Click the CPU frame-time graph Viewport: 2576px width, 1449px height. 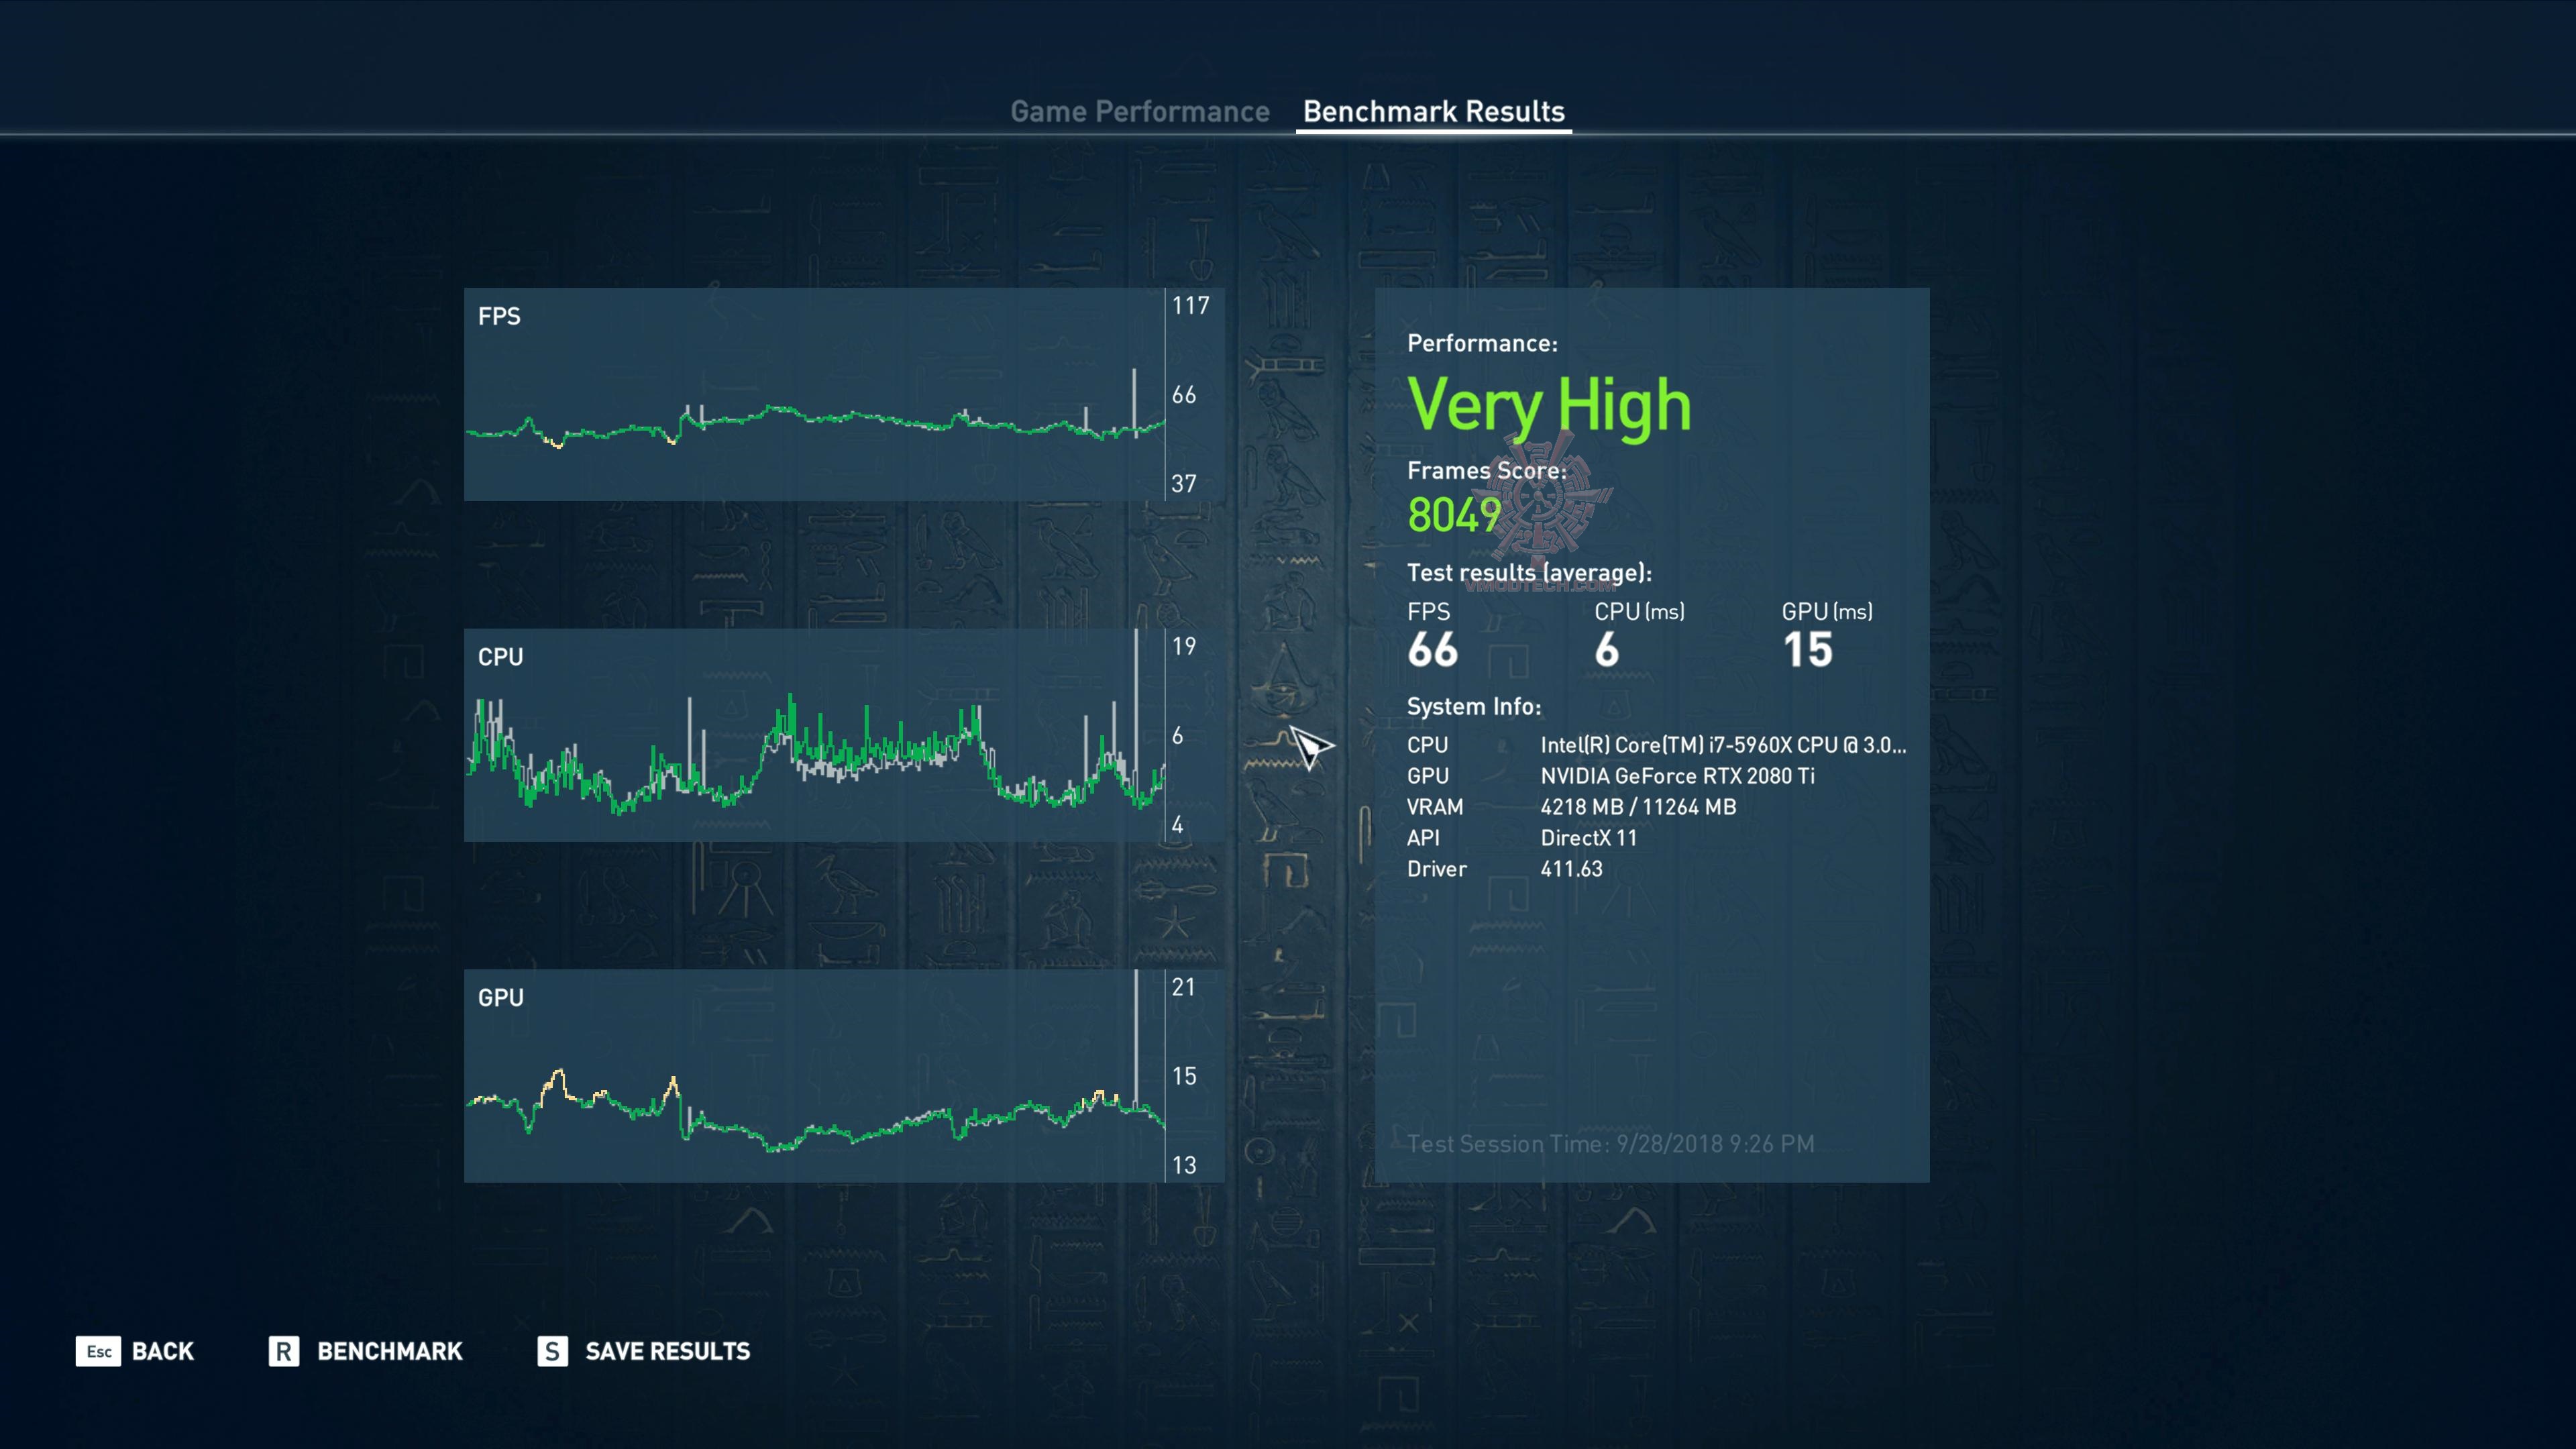pyautogui.click(x=814, y=735)
